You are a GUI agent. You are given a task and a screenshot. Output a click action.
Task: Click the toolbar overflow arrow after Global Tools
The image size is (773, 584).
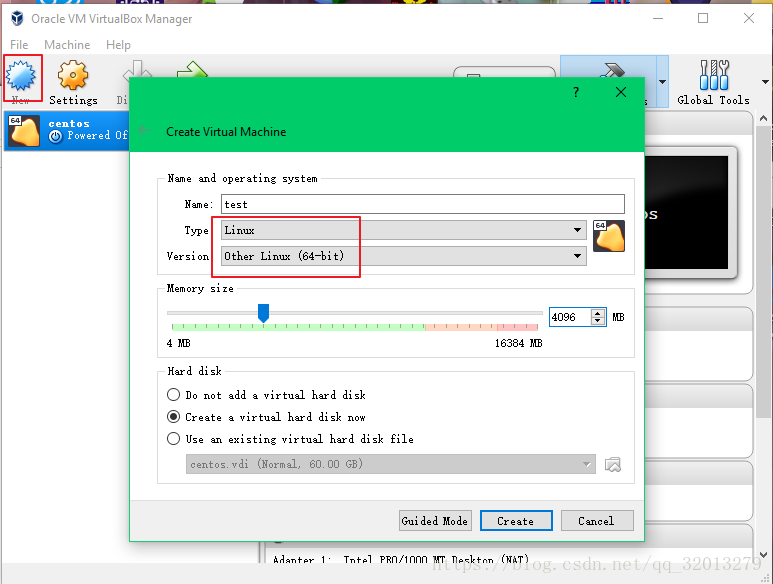coord(765,82)
